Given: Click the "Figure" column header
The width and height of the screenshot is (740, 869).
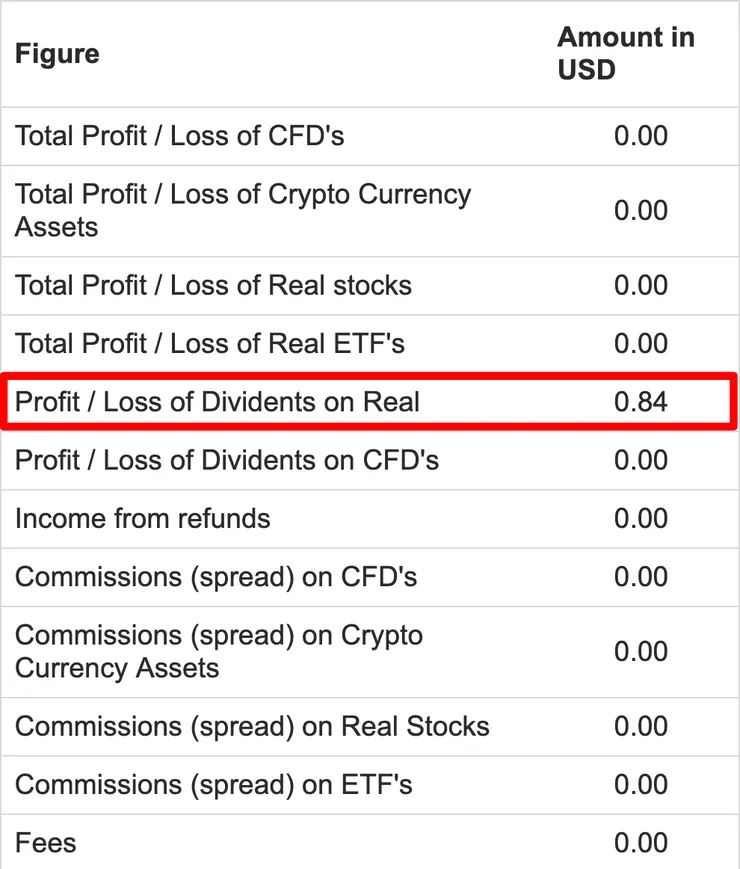Looking at the screenshot, I should coord(57,53).
